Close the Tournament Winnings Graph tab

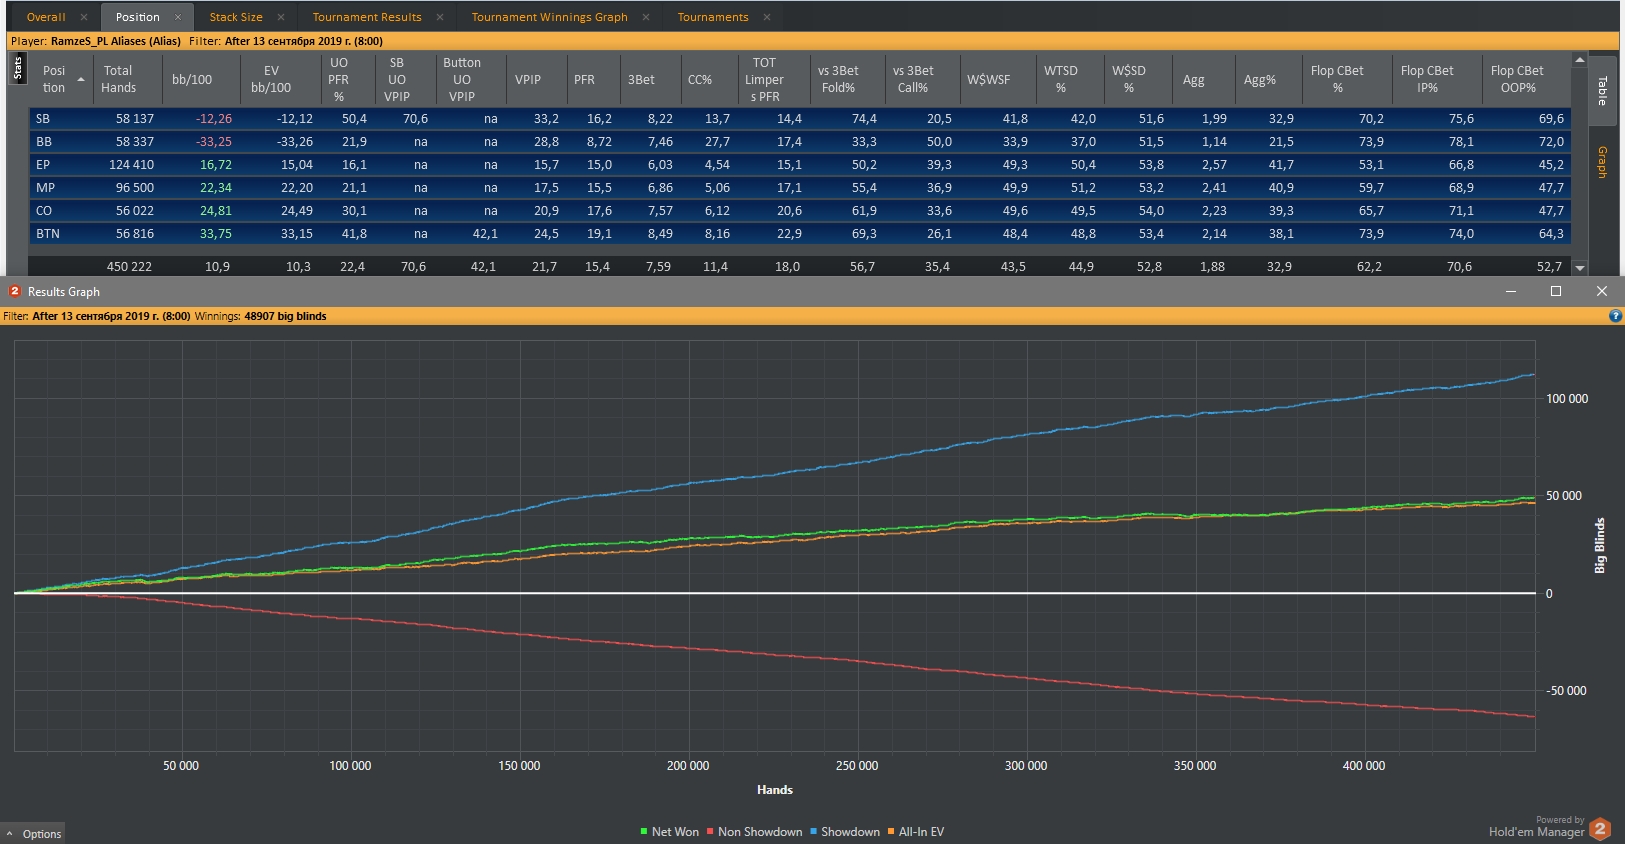[x=646, y=17]
